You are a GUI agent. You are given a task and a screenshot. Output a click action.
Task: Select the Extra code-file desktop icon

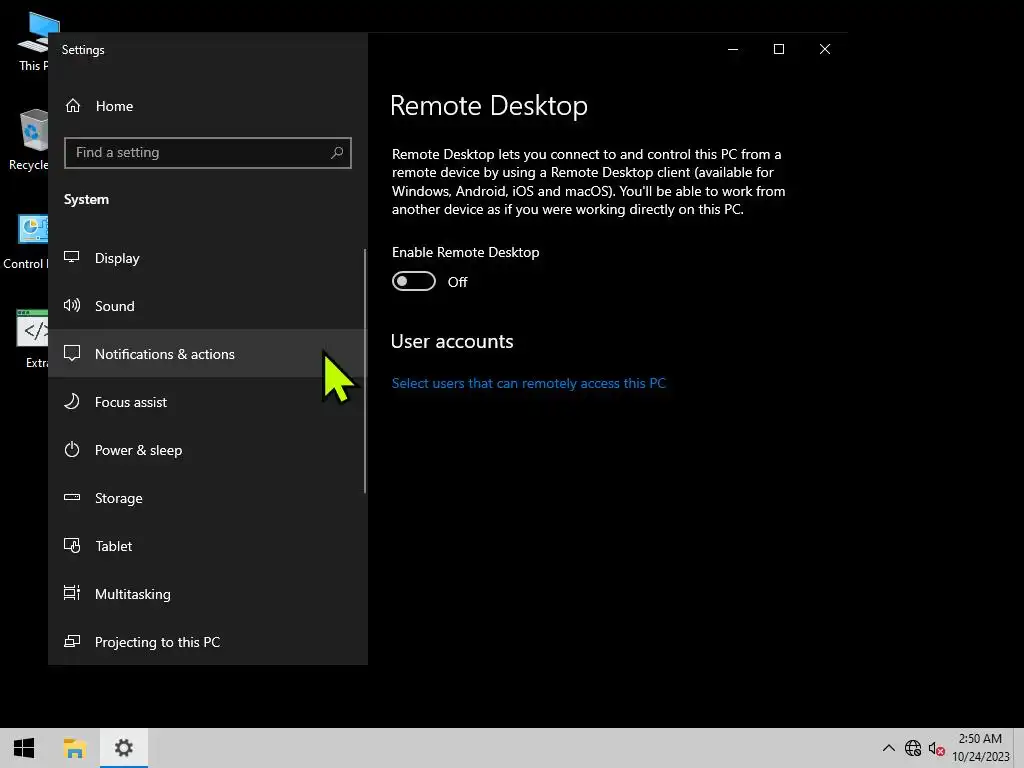[34, 340]
